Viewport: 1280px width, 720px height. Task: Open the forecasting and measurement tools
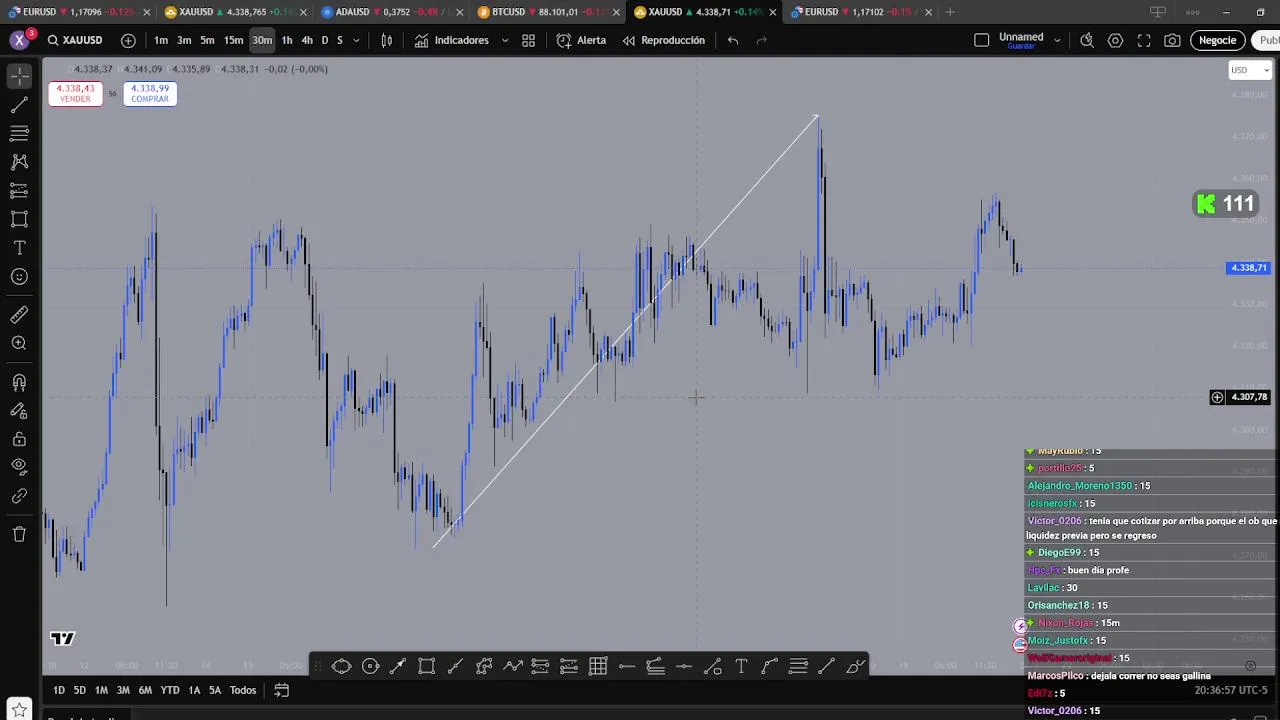tap(19, 191)
